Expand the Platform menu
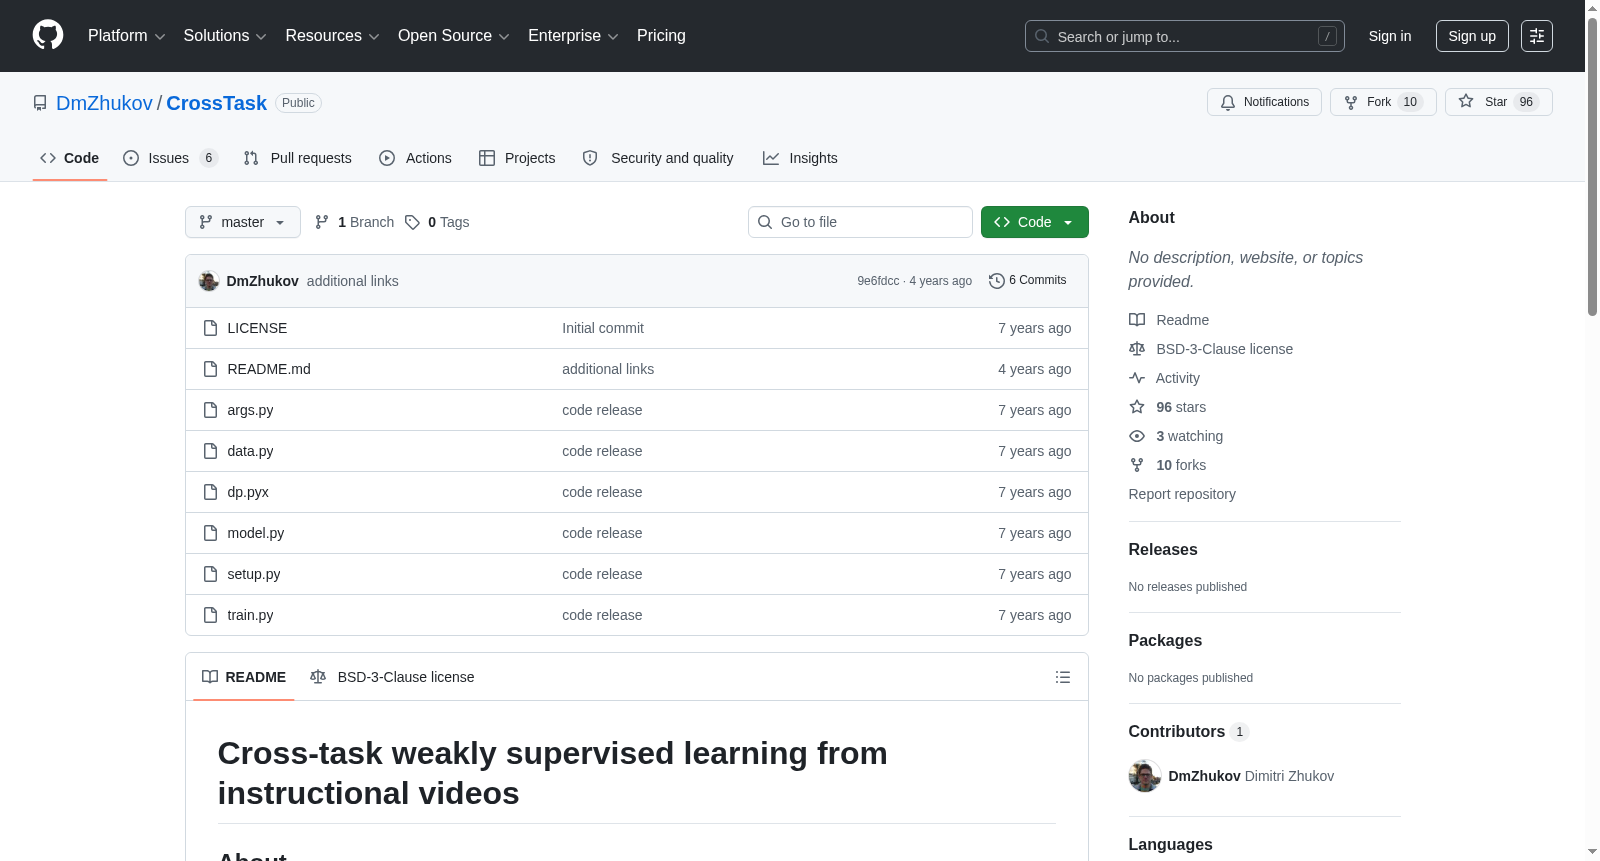Image resolution: width=1600 pixels, height=861 pixels. [127, 36]
